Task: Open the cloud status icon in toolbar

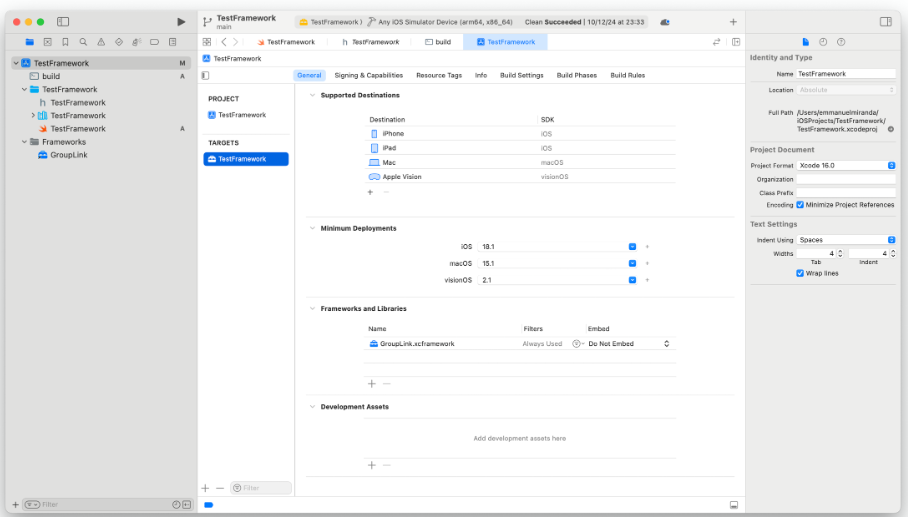Action: coord(665,22)
